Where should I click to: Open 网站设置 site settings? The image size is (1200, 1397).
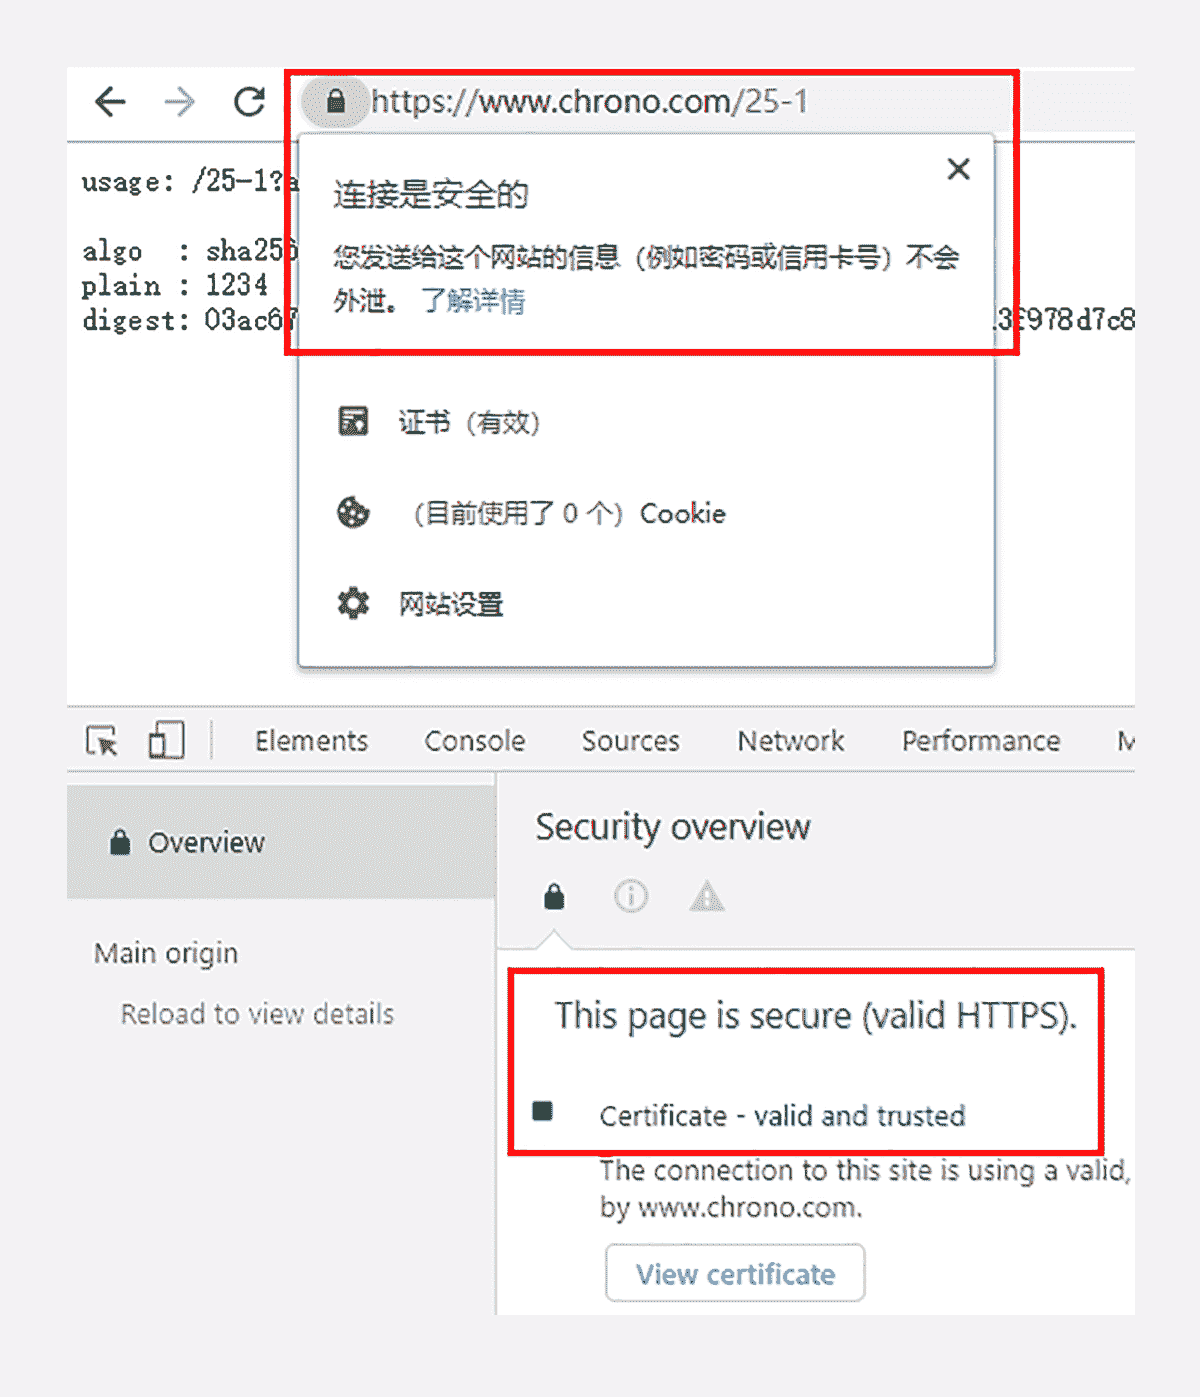pos(420,604)
